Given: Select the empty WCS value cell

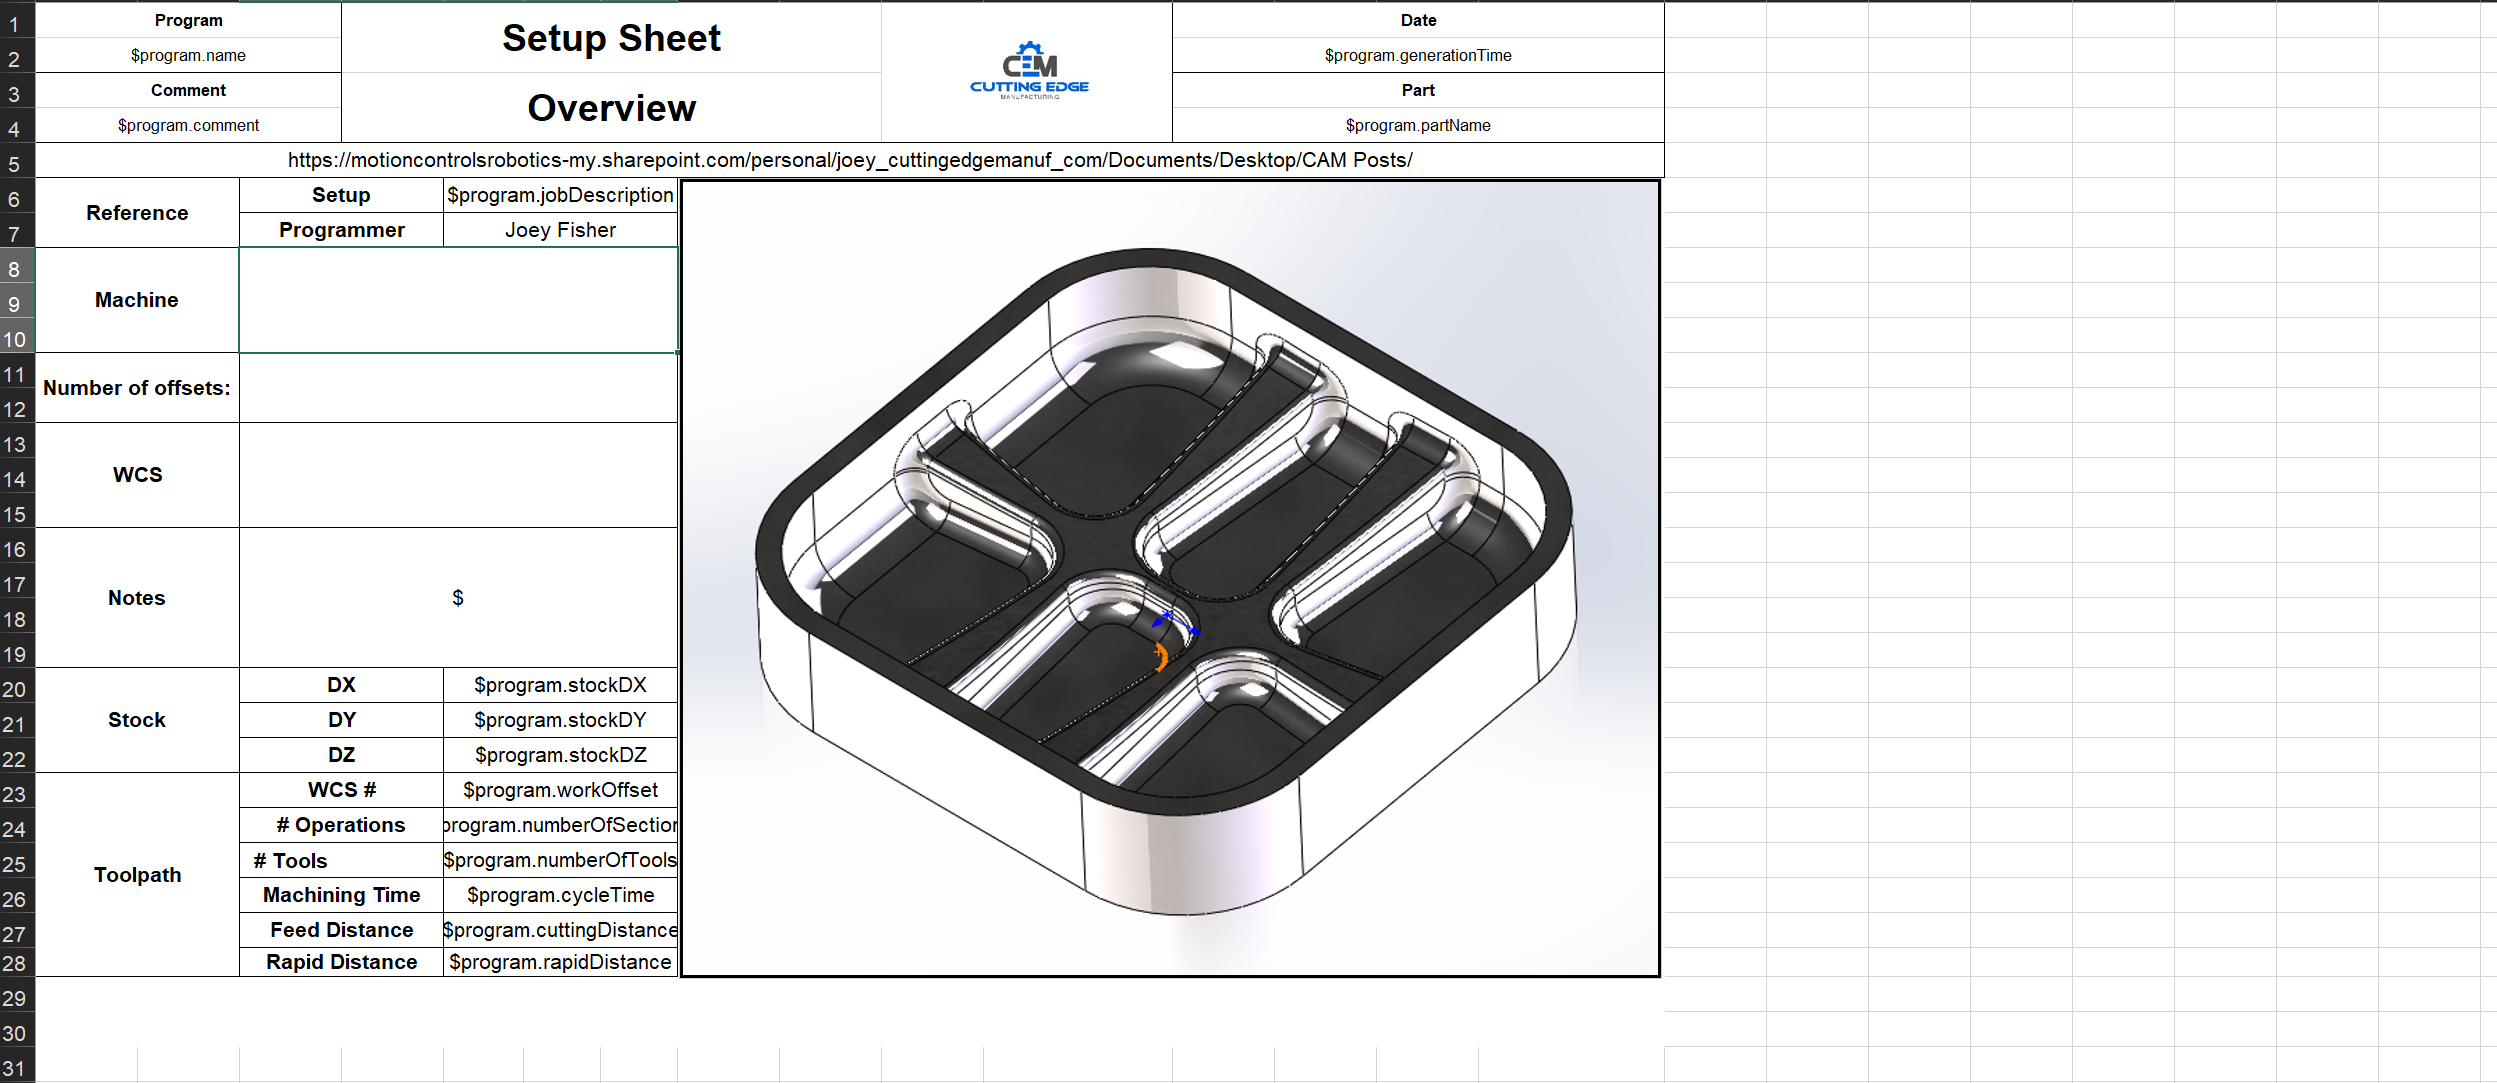Looking at the screenshot, I should (458, 475).
